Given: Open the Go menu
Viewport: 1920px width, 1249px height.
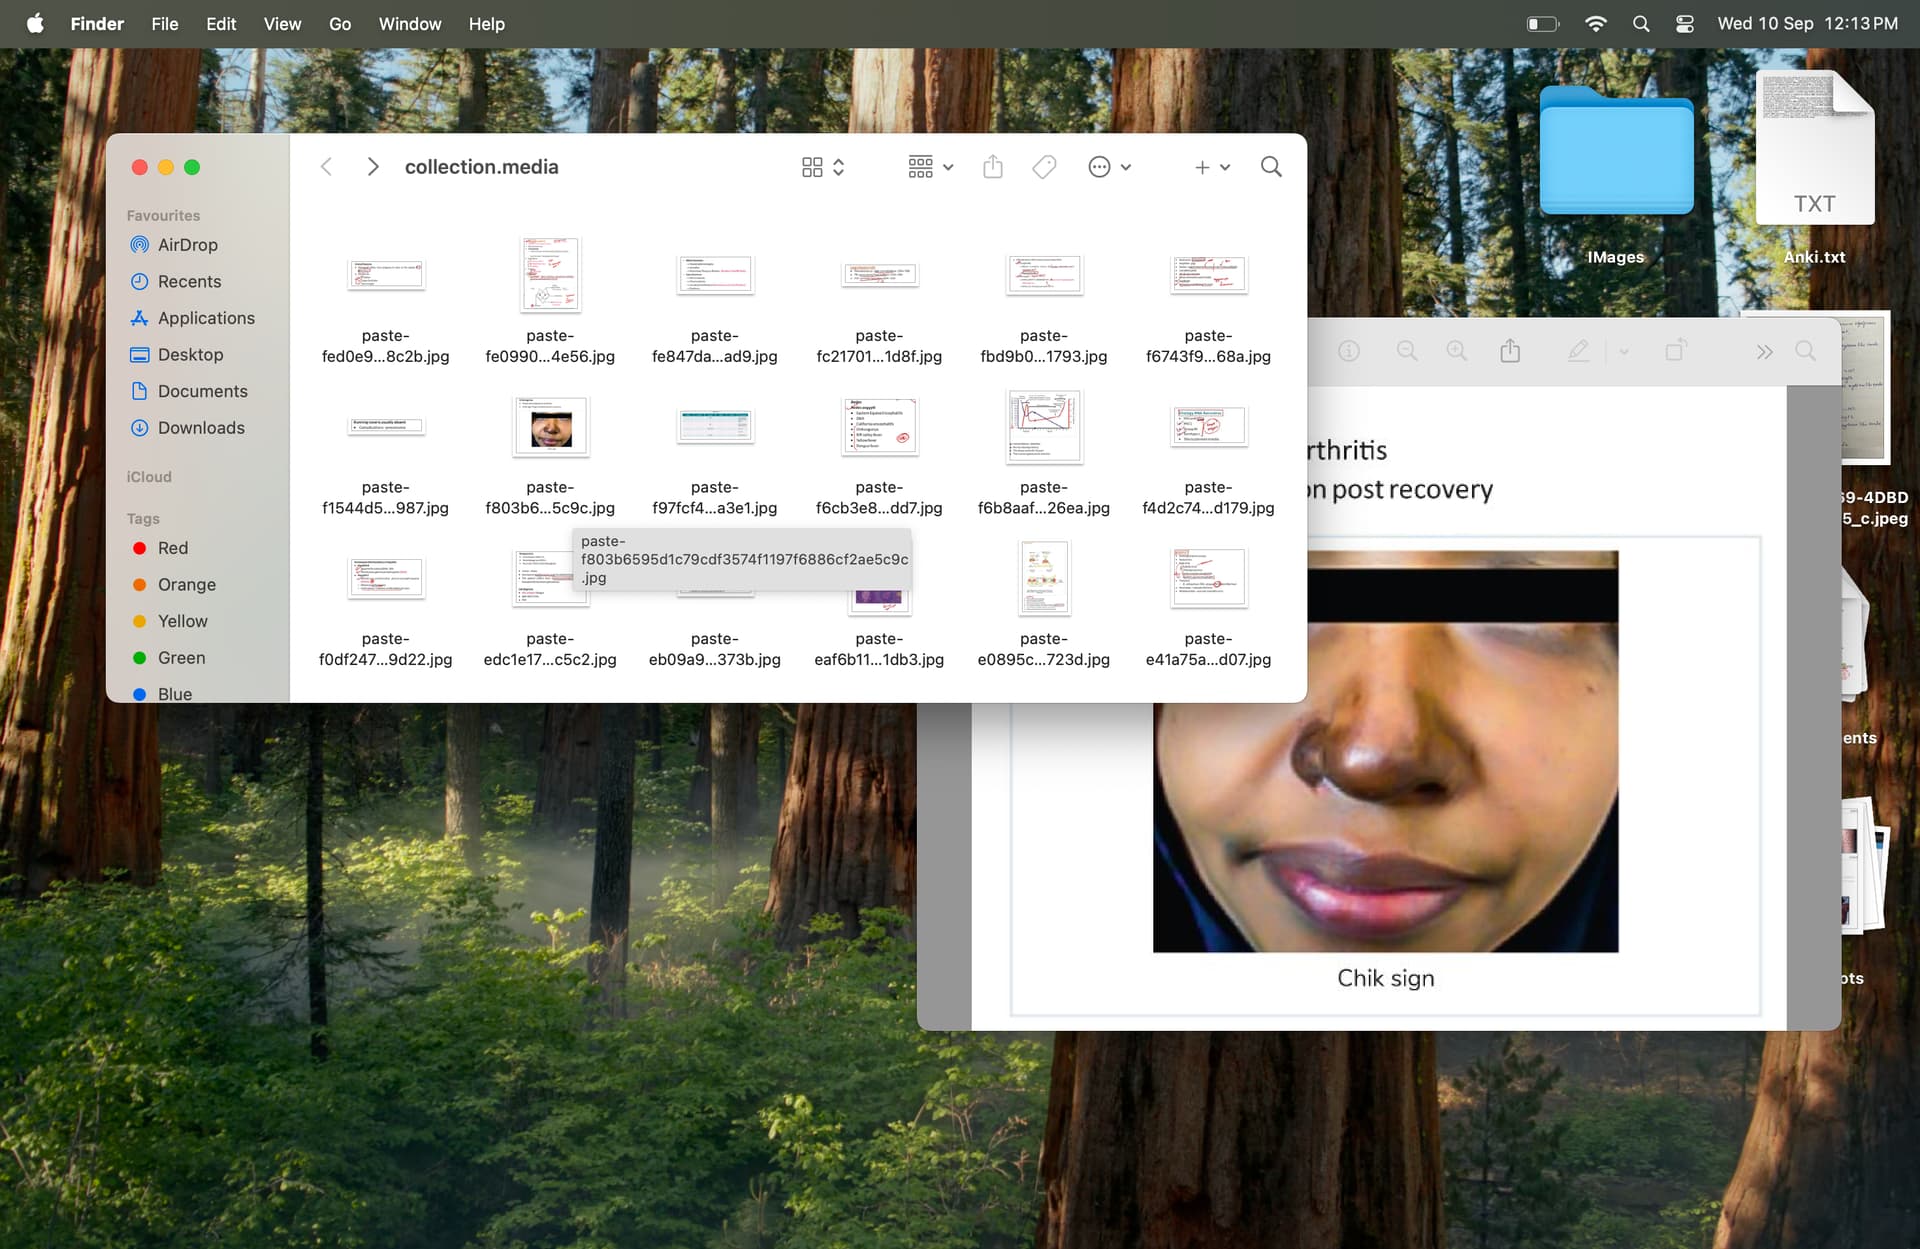Looking at the screenshot, I should click(x=340, y=24).
